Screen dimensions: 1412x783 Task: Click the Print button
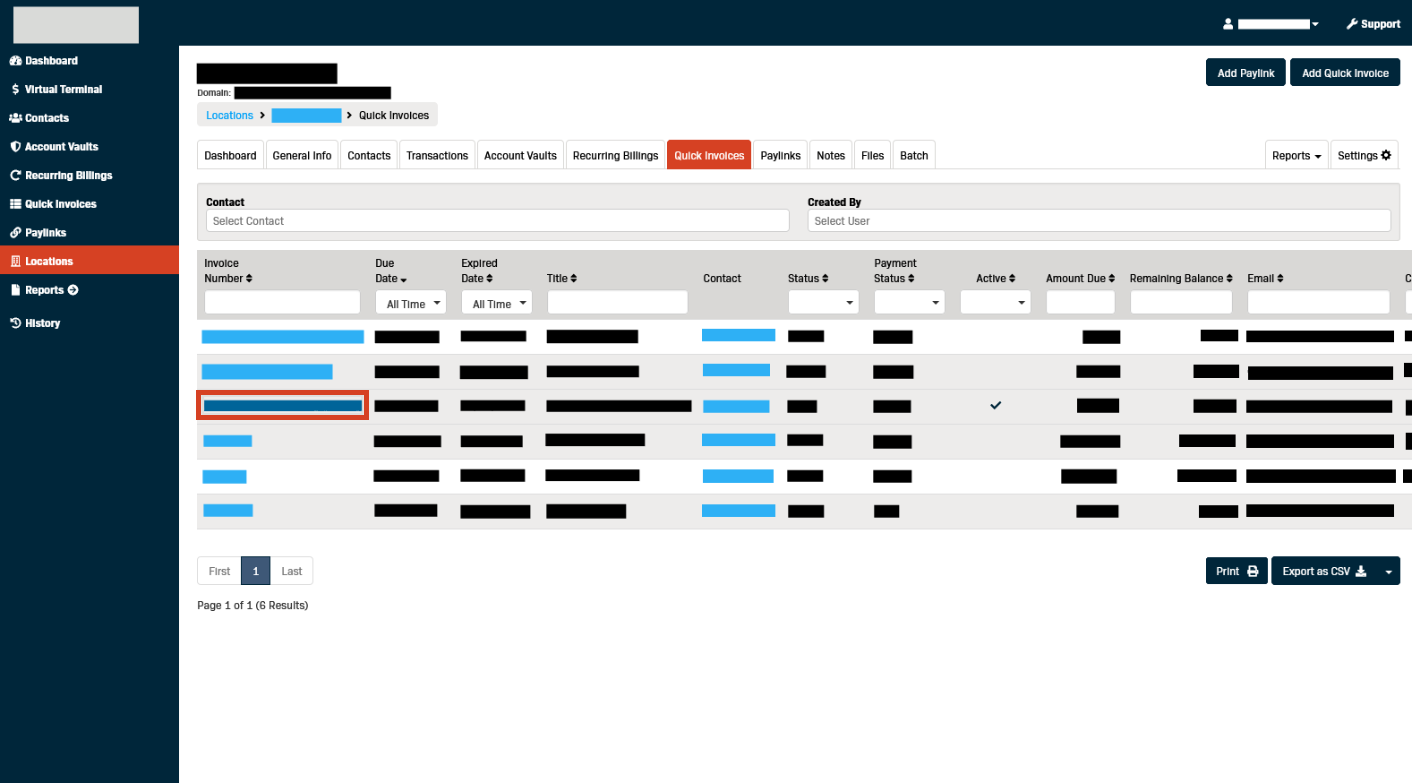[x=1236, y=571]
